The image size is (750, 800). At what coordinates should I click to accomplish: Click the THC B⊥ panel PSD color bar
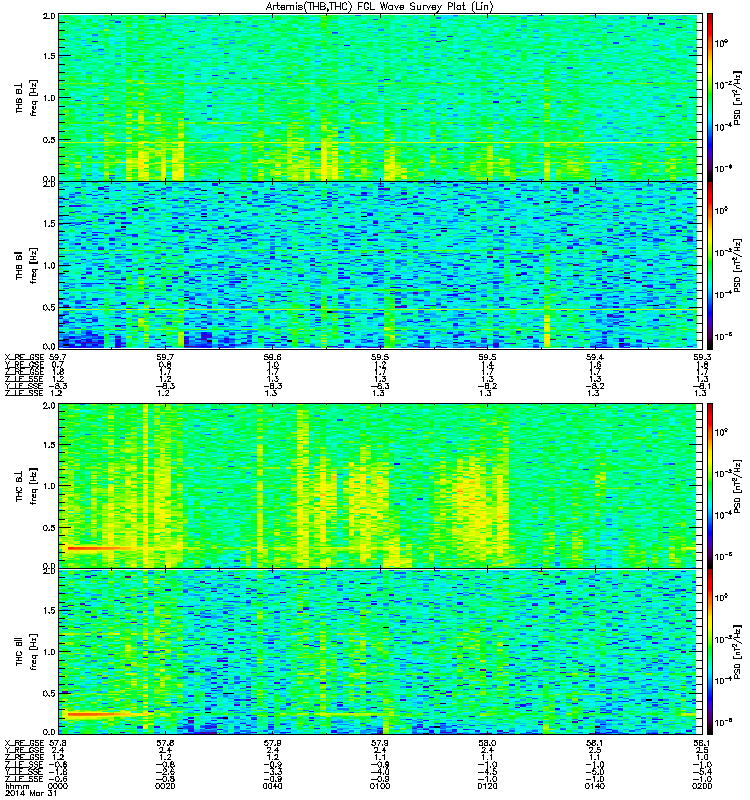tap(709, 486)
